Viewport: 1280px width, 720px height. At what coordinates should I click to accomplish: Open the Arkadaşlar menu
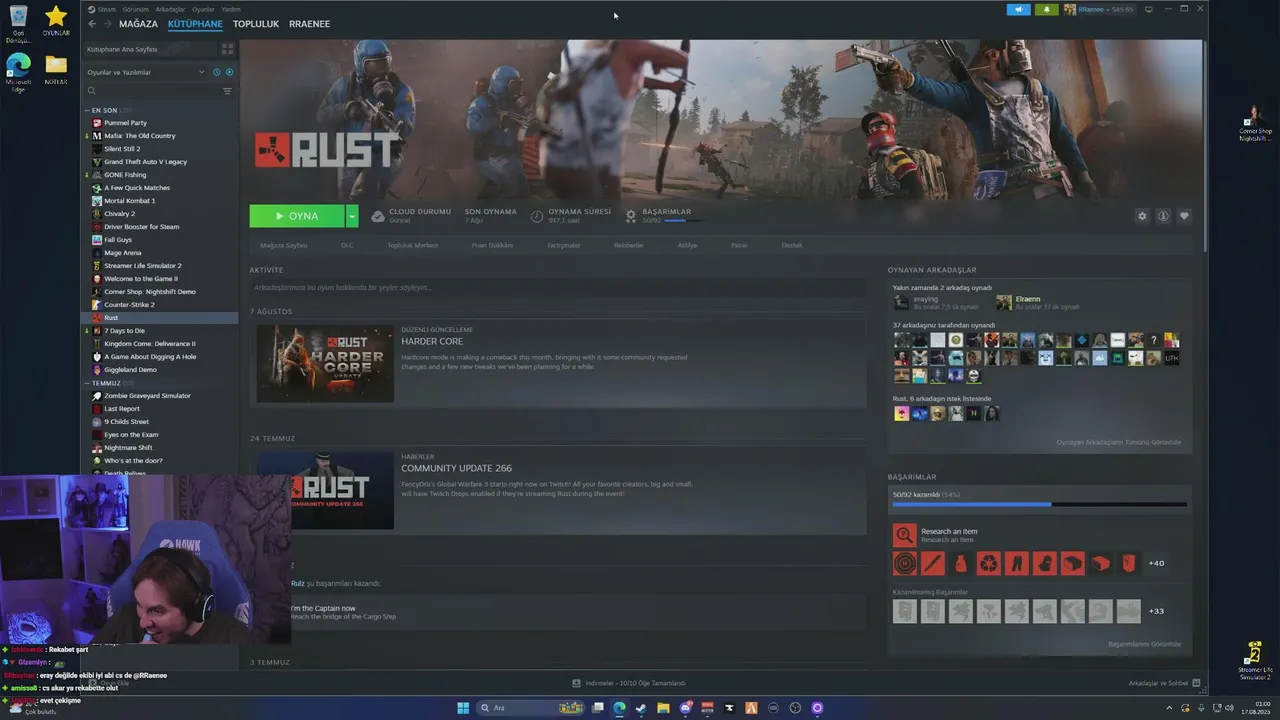point(170,9)
